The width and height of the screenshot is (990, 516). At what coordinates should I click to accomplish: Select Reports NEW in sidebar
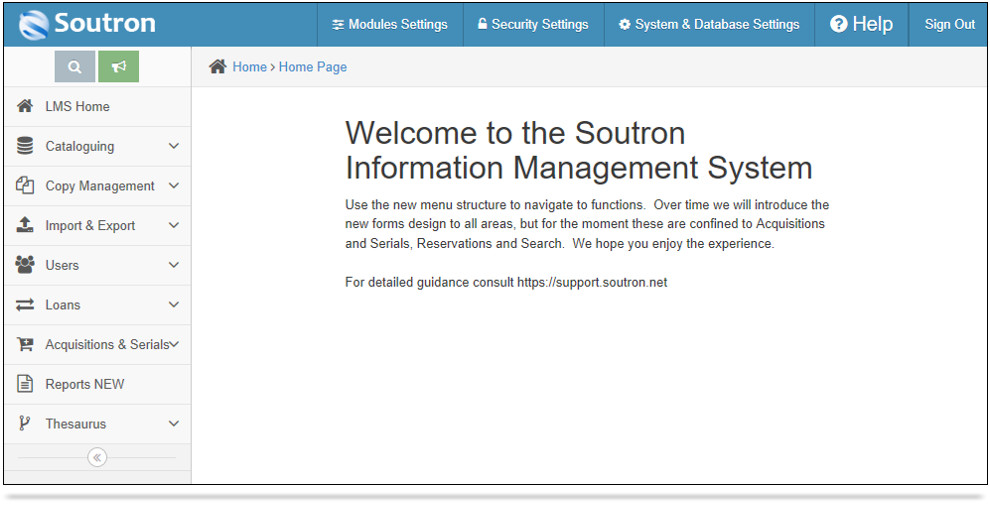click(97, 384)
